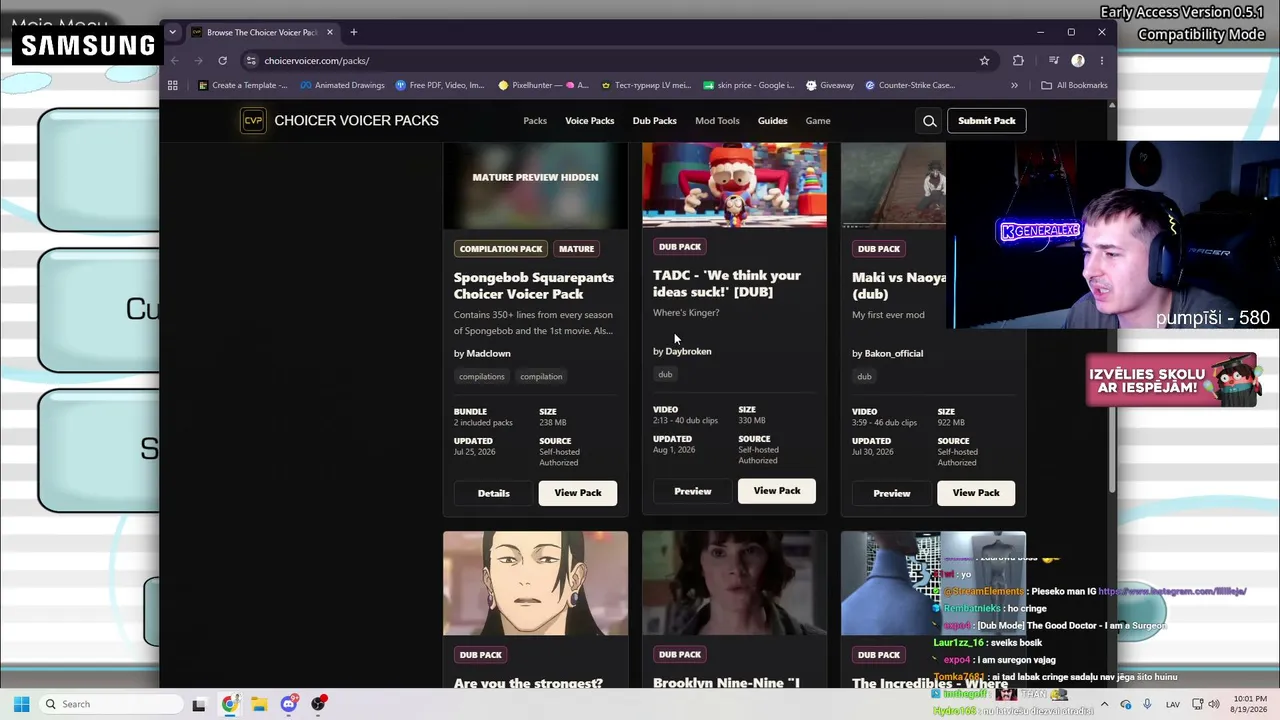Preview the Maki vs Naoya dub
Viewport: 1280px width, 720px height.
[x=891, y=493]
